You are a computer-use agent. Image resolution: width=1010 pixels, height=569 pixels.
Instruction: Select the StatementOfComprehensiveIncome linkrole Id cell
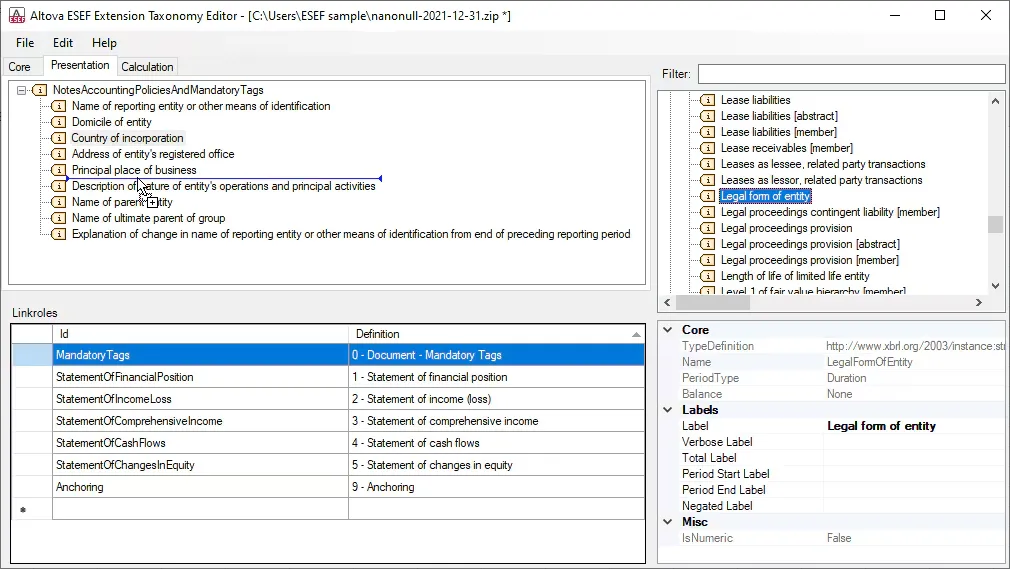tap(200, 421)
